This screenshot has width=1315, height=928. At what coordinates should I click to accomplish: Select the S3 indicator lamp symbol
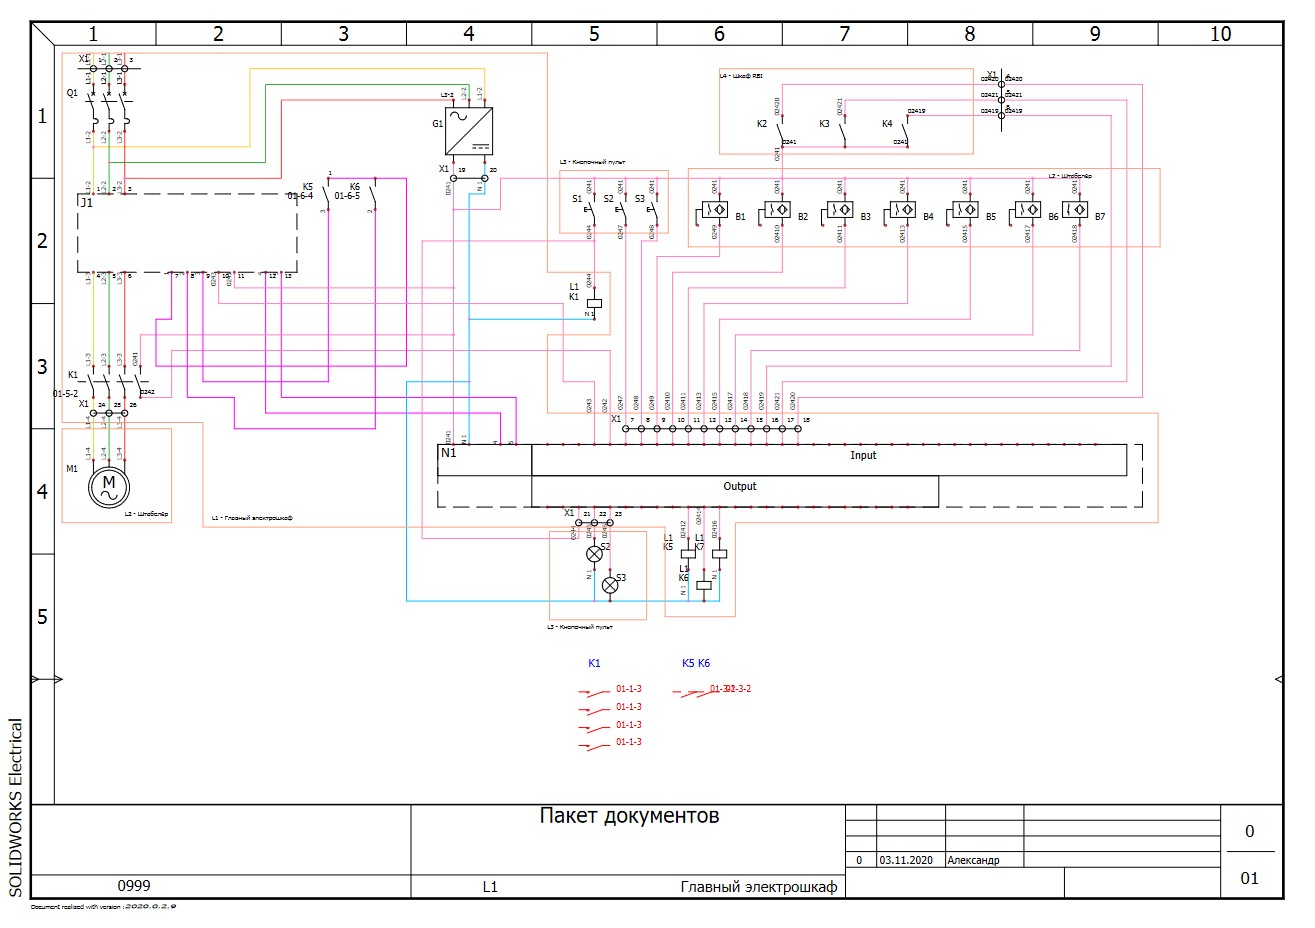pyautogui.click(x=610, y=584)
